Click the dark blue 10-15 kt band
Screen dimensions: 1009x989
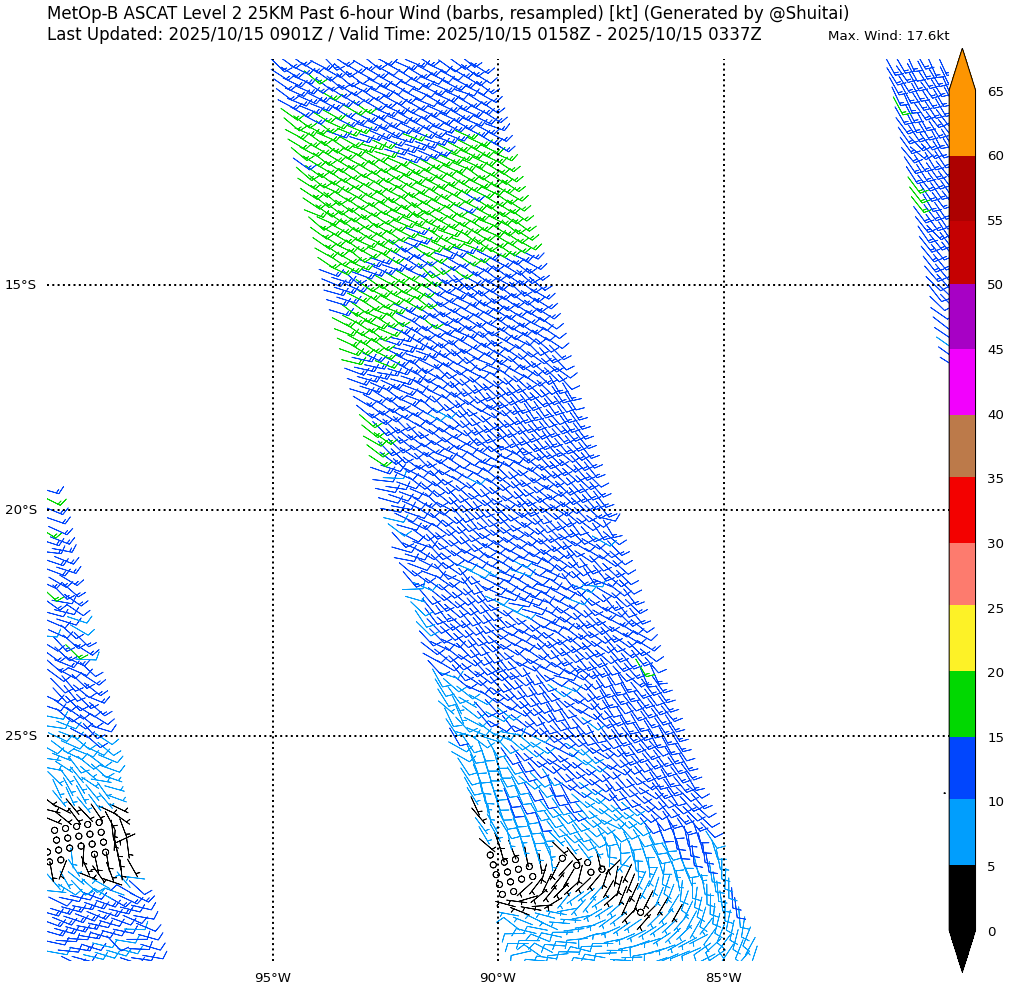pyautogui.click(x=961, y=768)
